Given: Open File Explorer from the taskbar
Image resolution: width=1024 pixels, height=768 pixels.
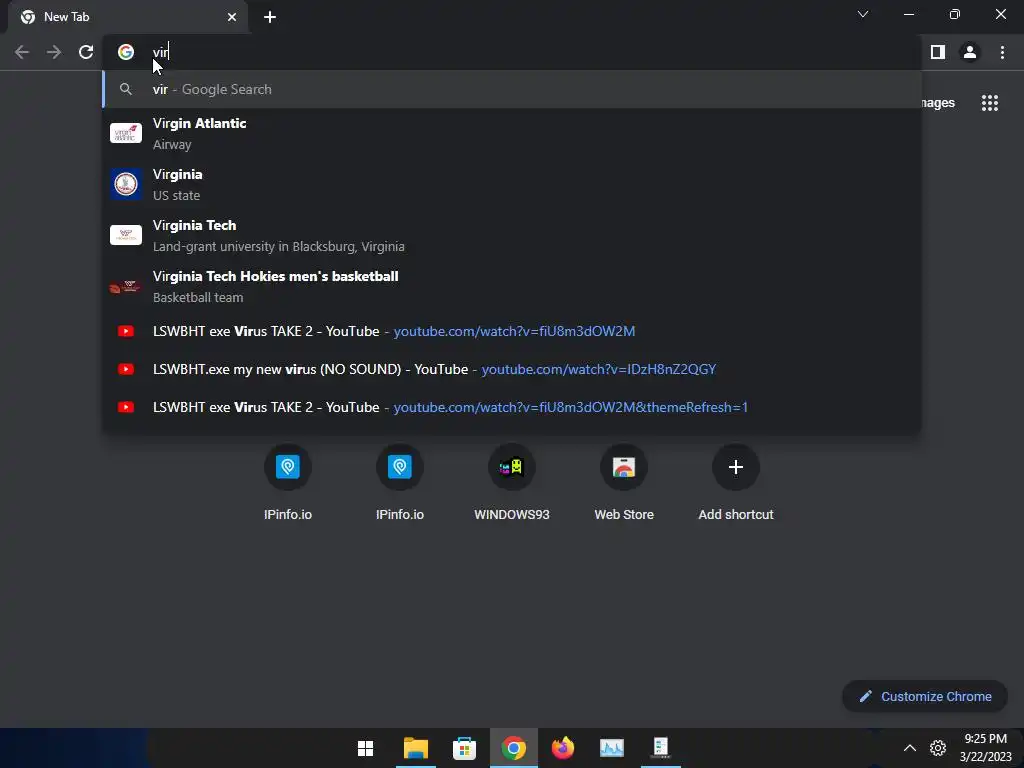Looking at the screenshot, I should 415,748.
